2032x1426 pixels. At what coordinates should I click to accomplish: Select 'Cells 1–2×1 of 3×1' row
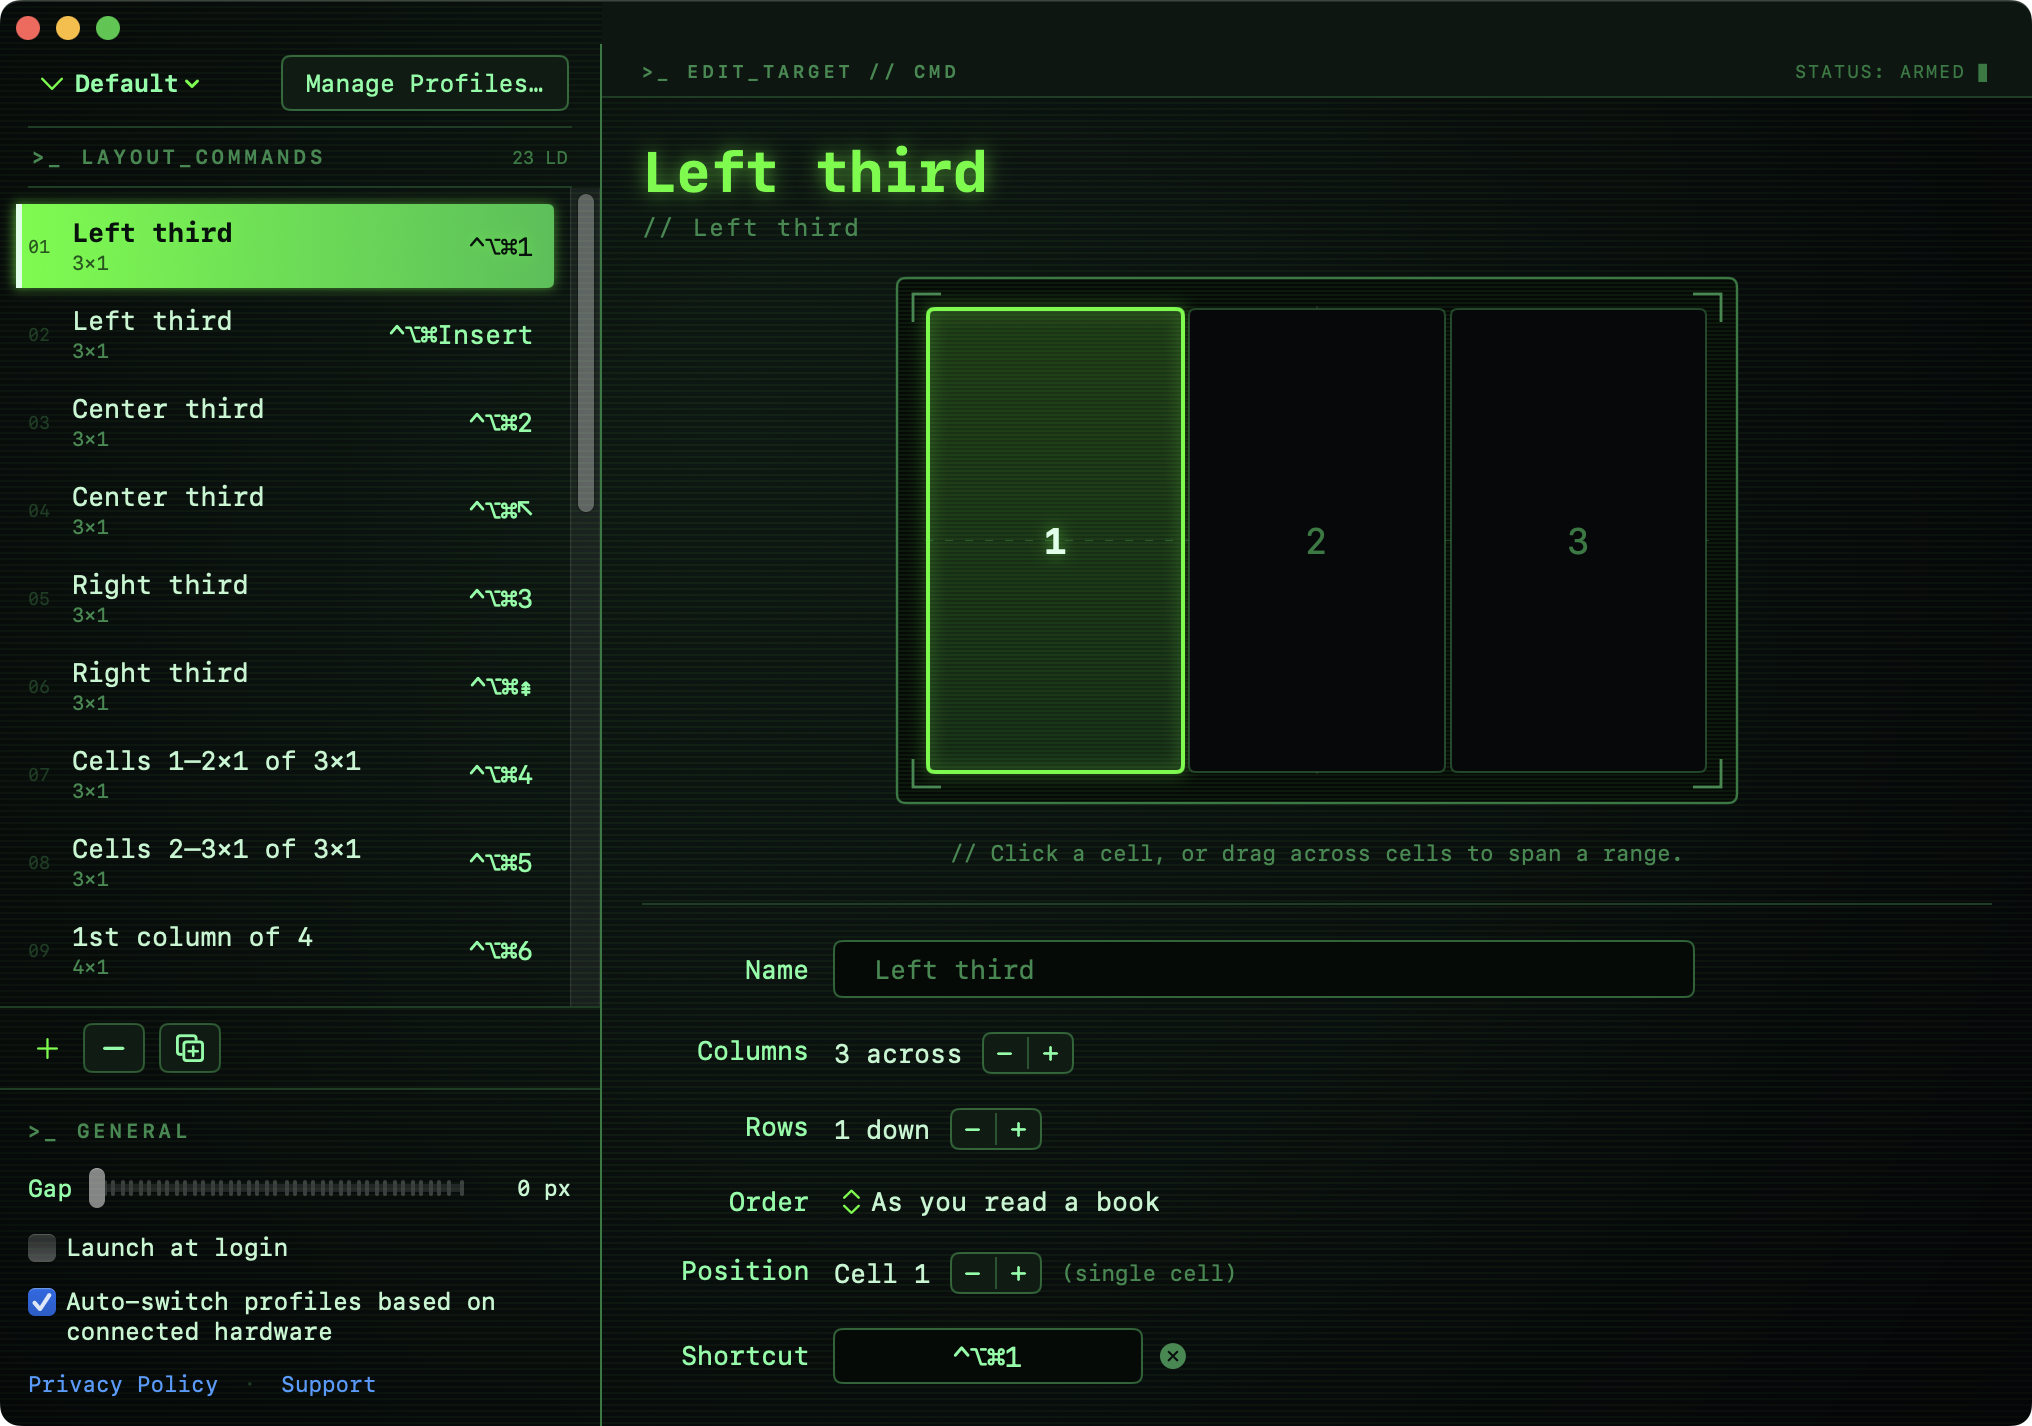click(x=286, y=774)
